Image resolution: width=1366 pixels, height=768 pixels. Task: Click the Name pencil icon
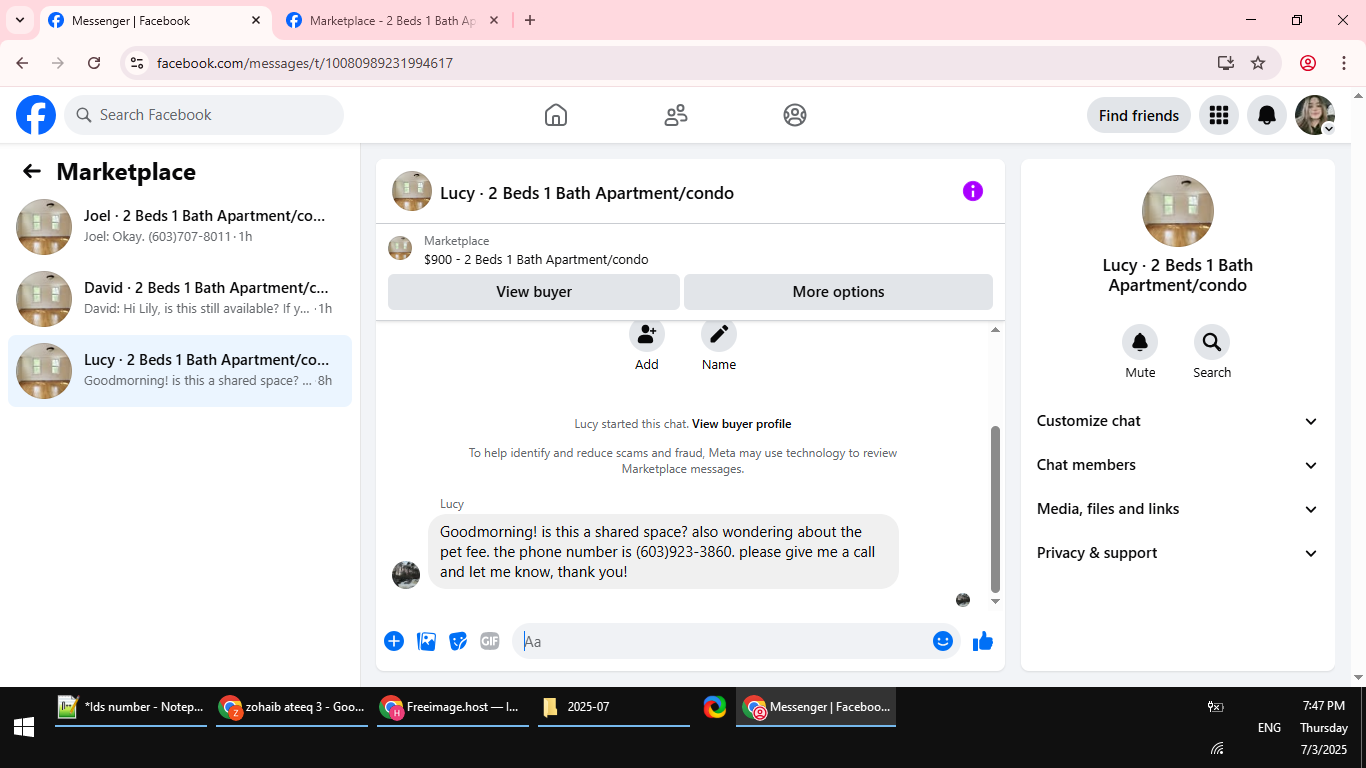(x=719, y=334)
